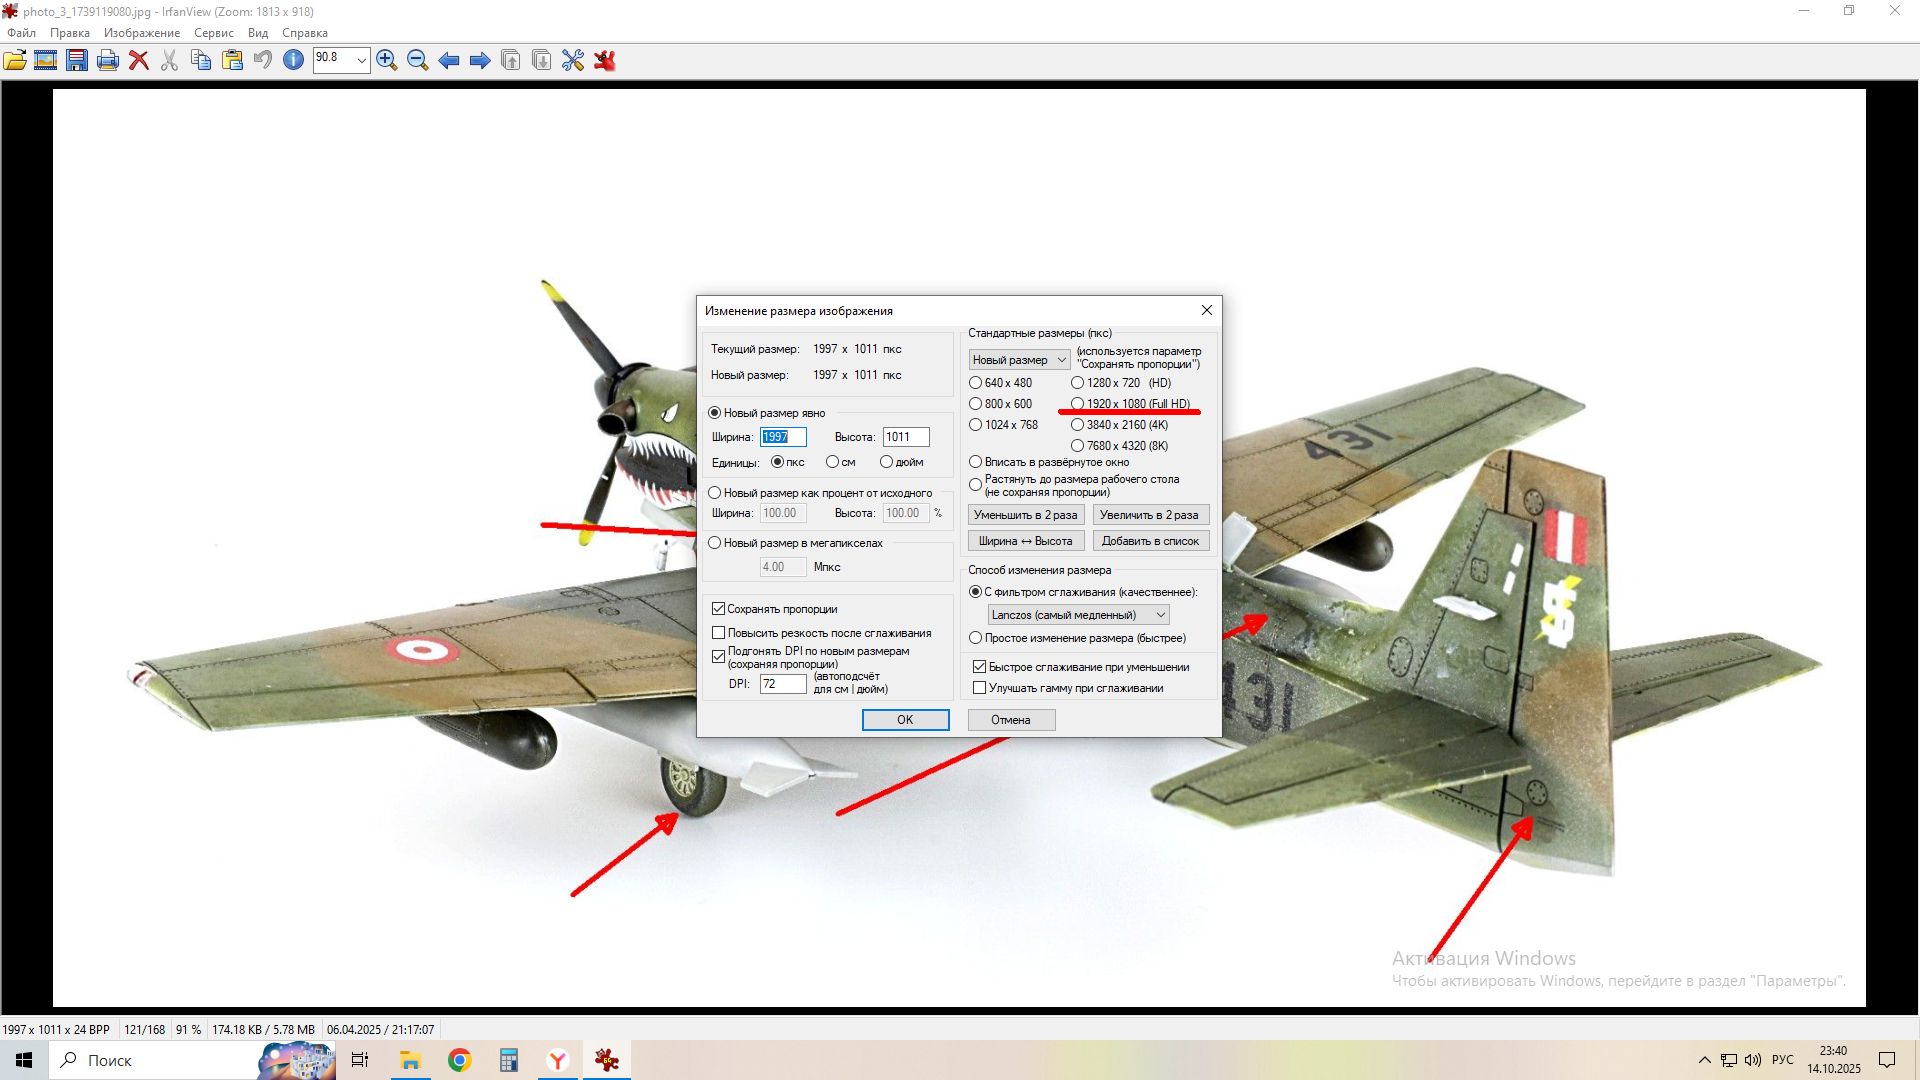Click the Save floppy disk icon
The width and height of the screenshot is (1920, 1080).
[77, 61]
